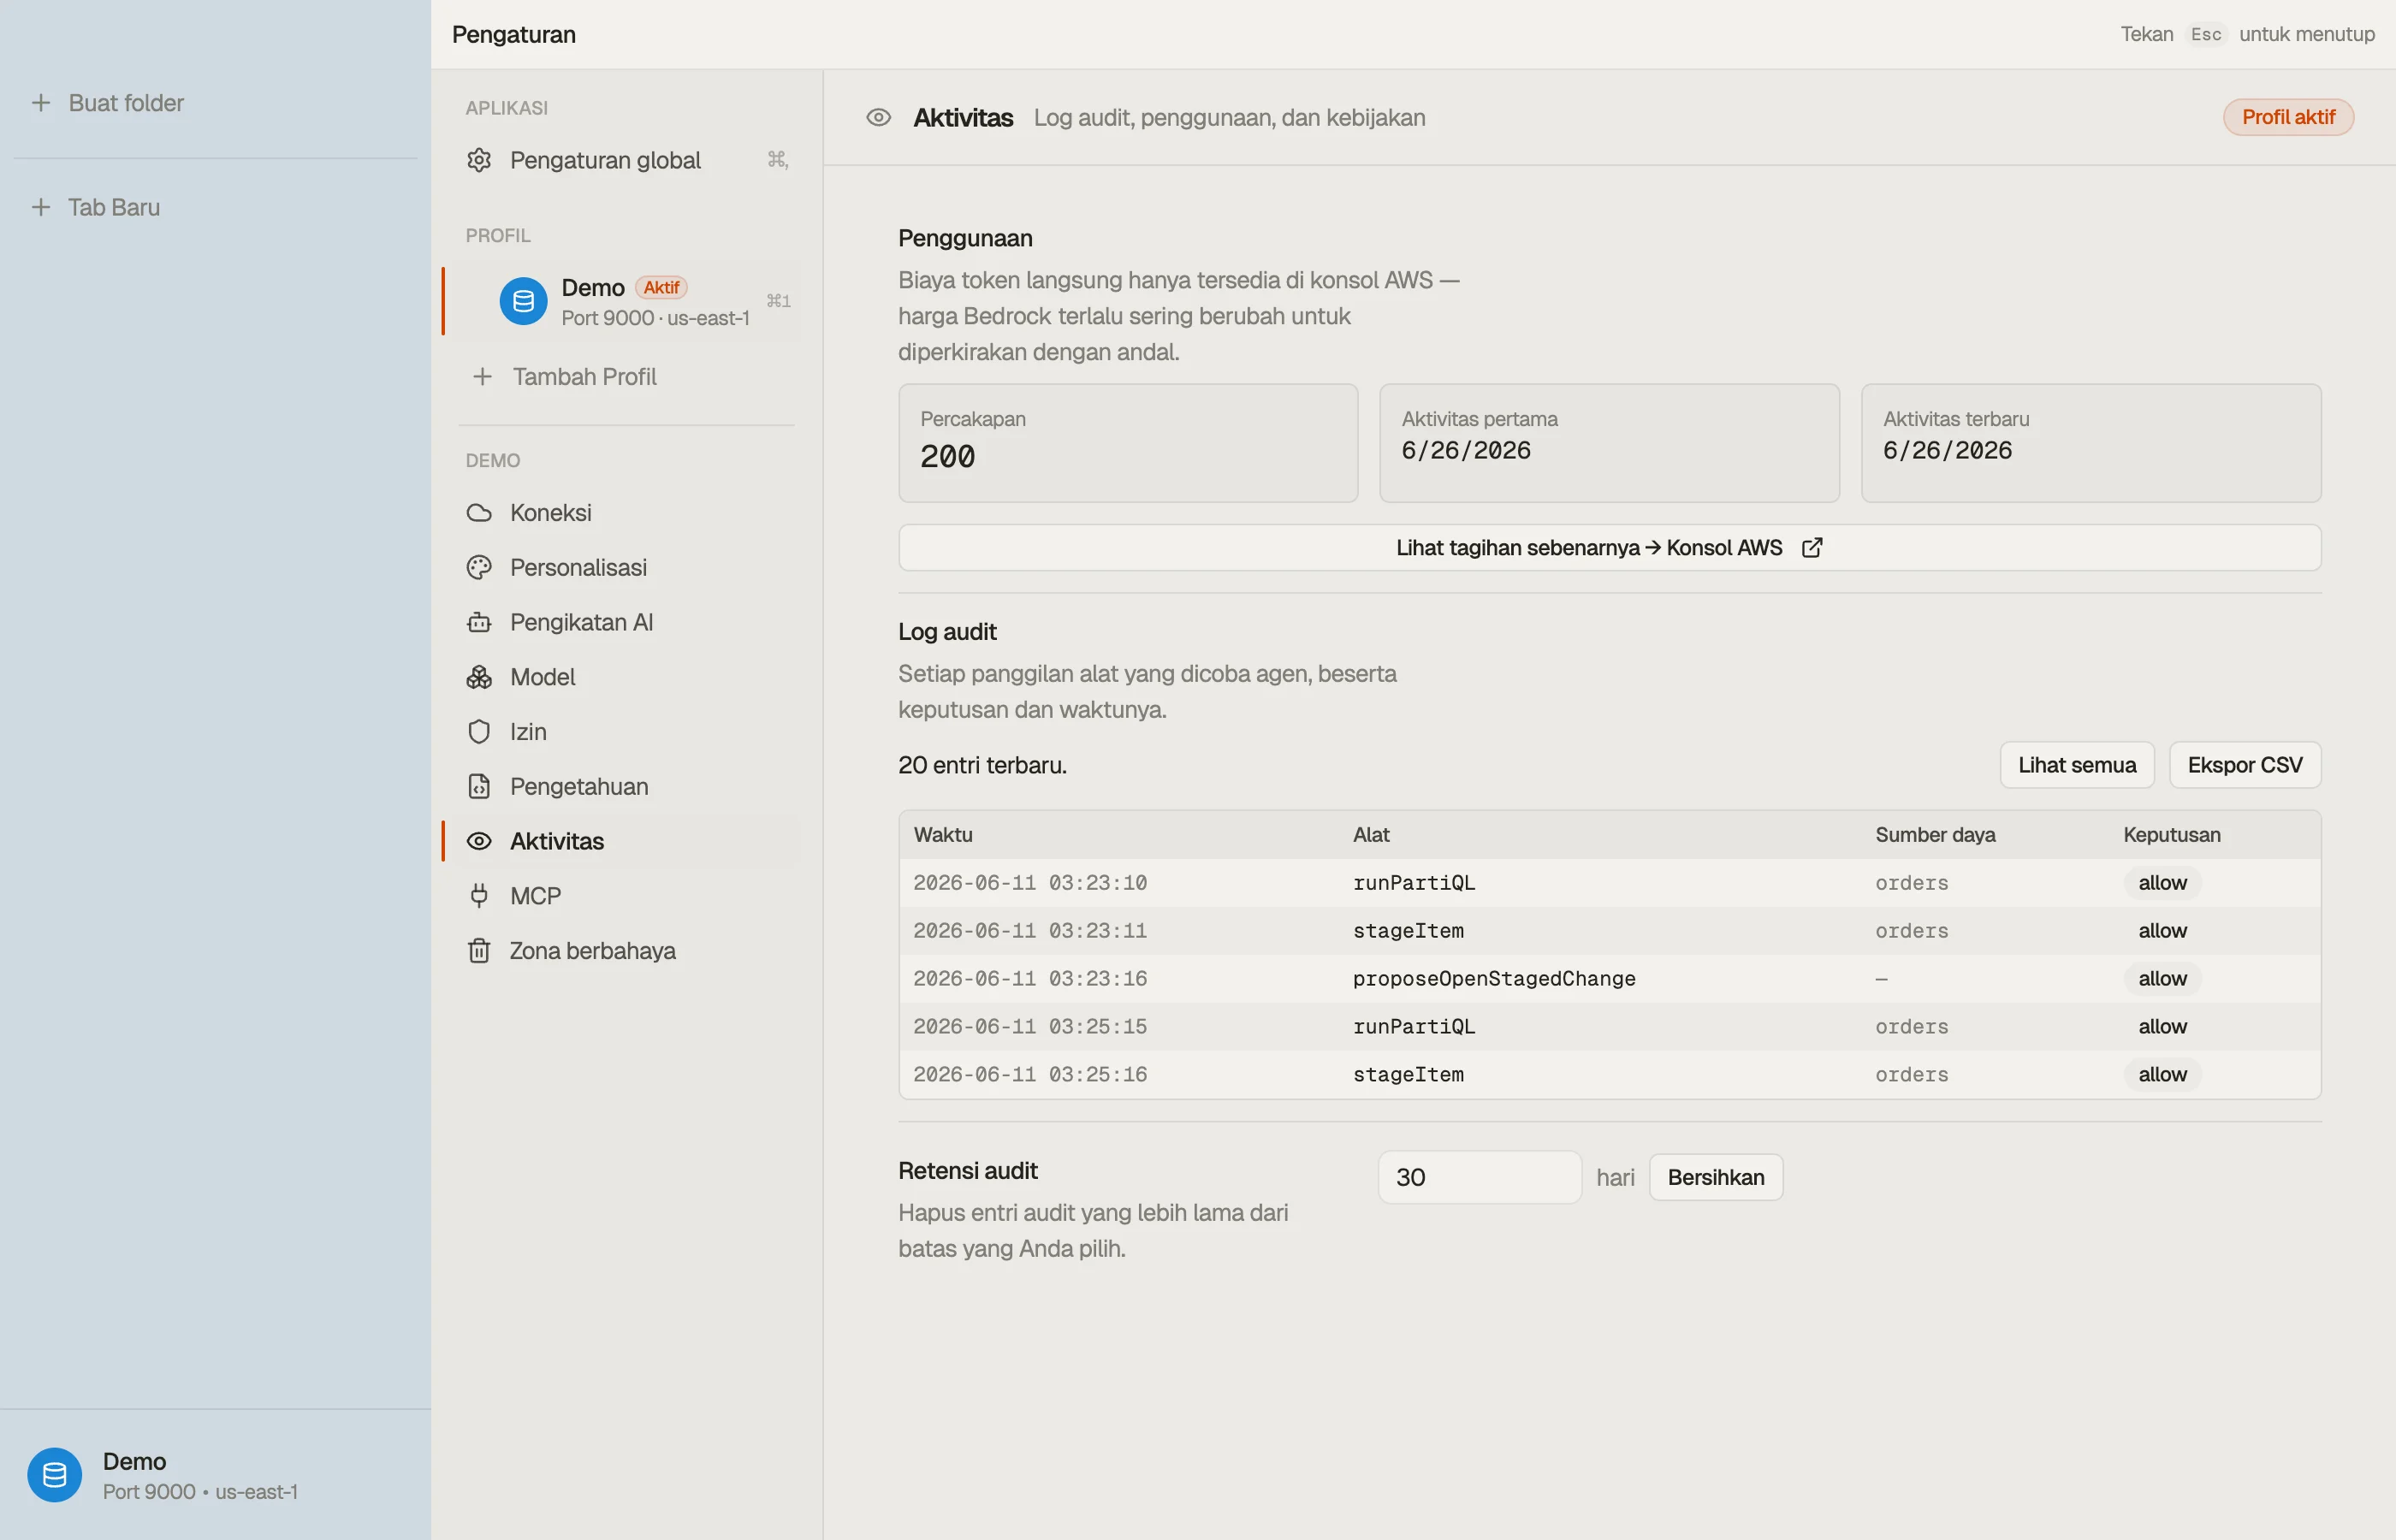Click the Pengaturan global gear icon
This screenshot has height=1540, width=2396.
pos(479,160)
